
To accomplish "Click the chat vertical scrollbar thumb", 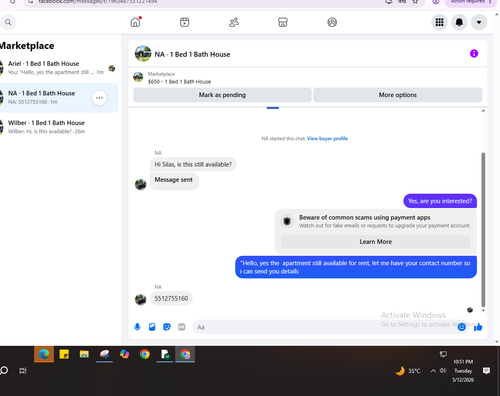I will tap(483, 229).
